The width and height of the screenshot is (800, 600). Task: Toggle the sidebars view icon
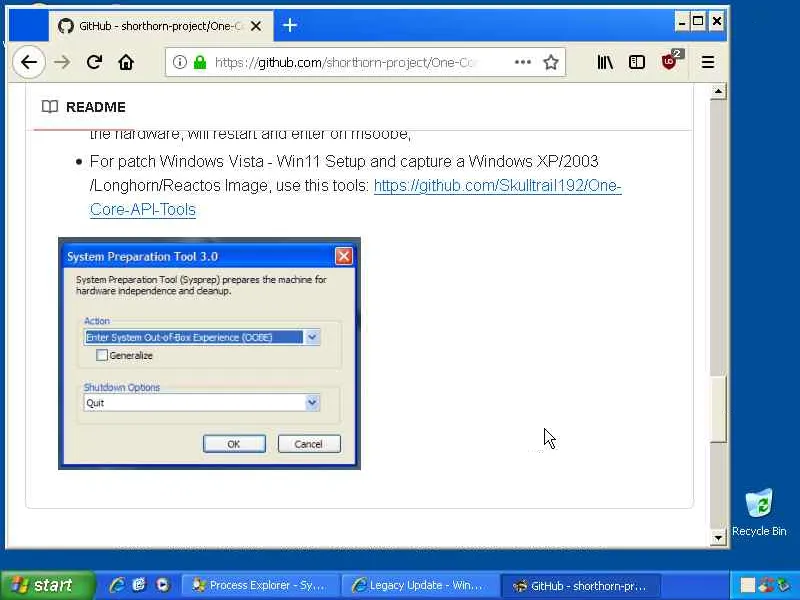click(x=637, y=62)
